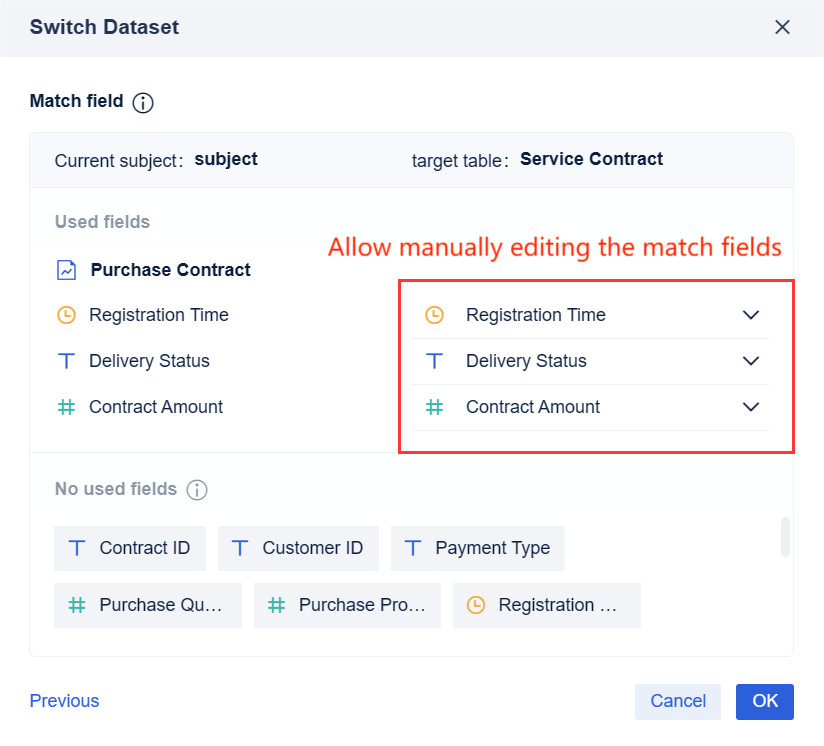Viewport: 824px width, 746px height.
Task: Click the Previous link
Action: click(x=64, y=701)
